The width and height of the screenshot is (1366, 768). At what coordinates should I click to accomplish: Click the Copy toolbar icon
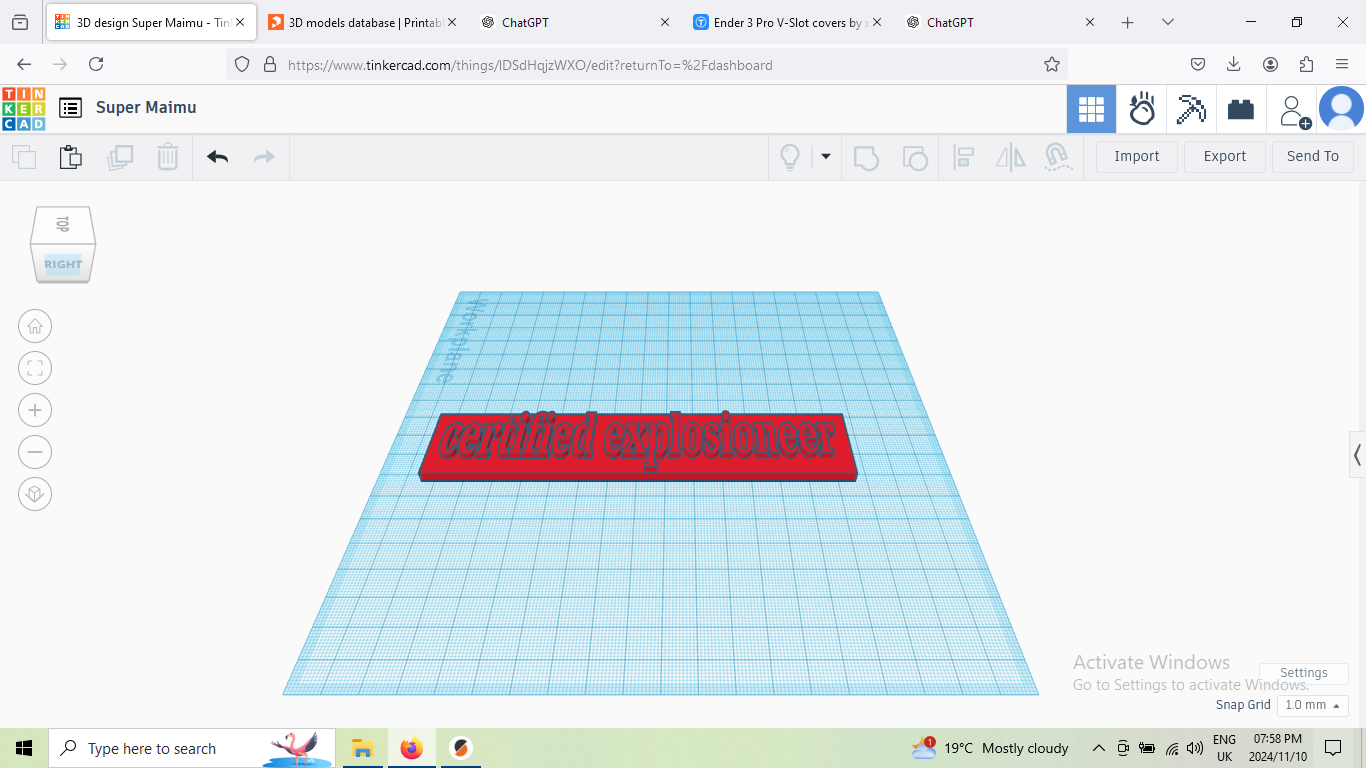(x=23, y=157)
